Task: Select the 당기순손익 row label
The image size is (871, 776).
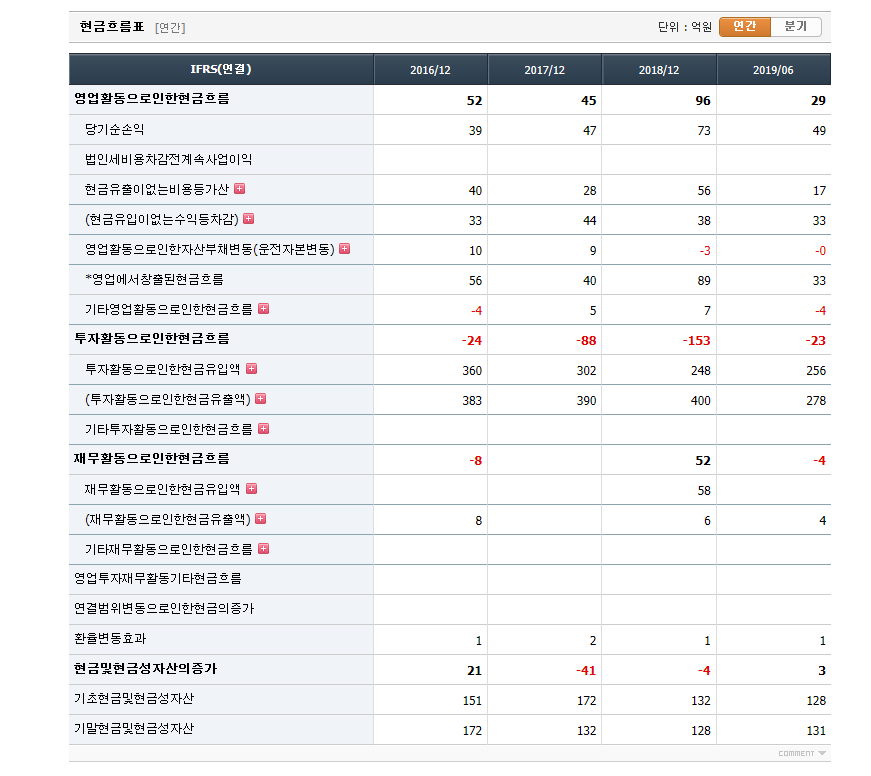Action: click(x=114, y=129)
